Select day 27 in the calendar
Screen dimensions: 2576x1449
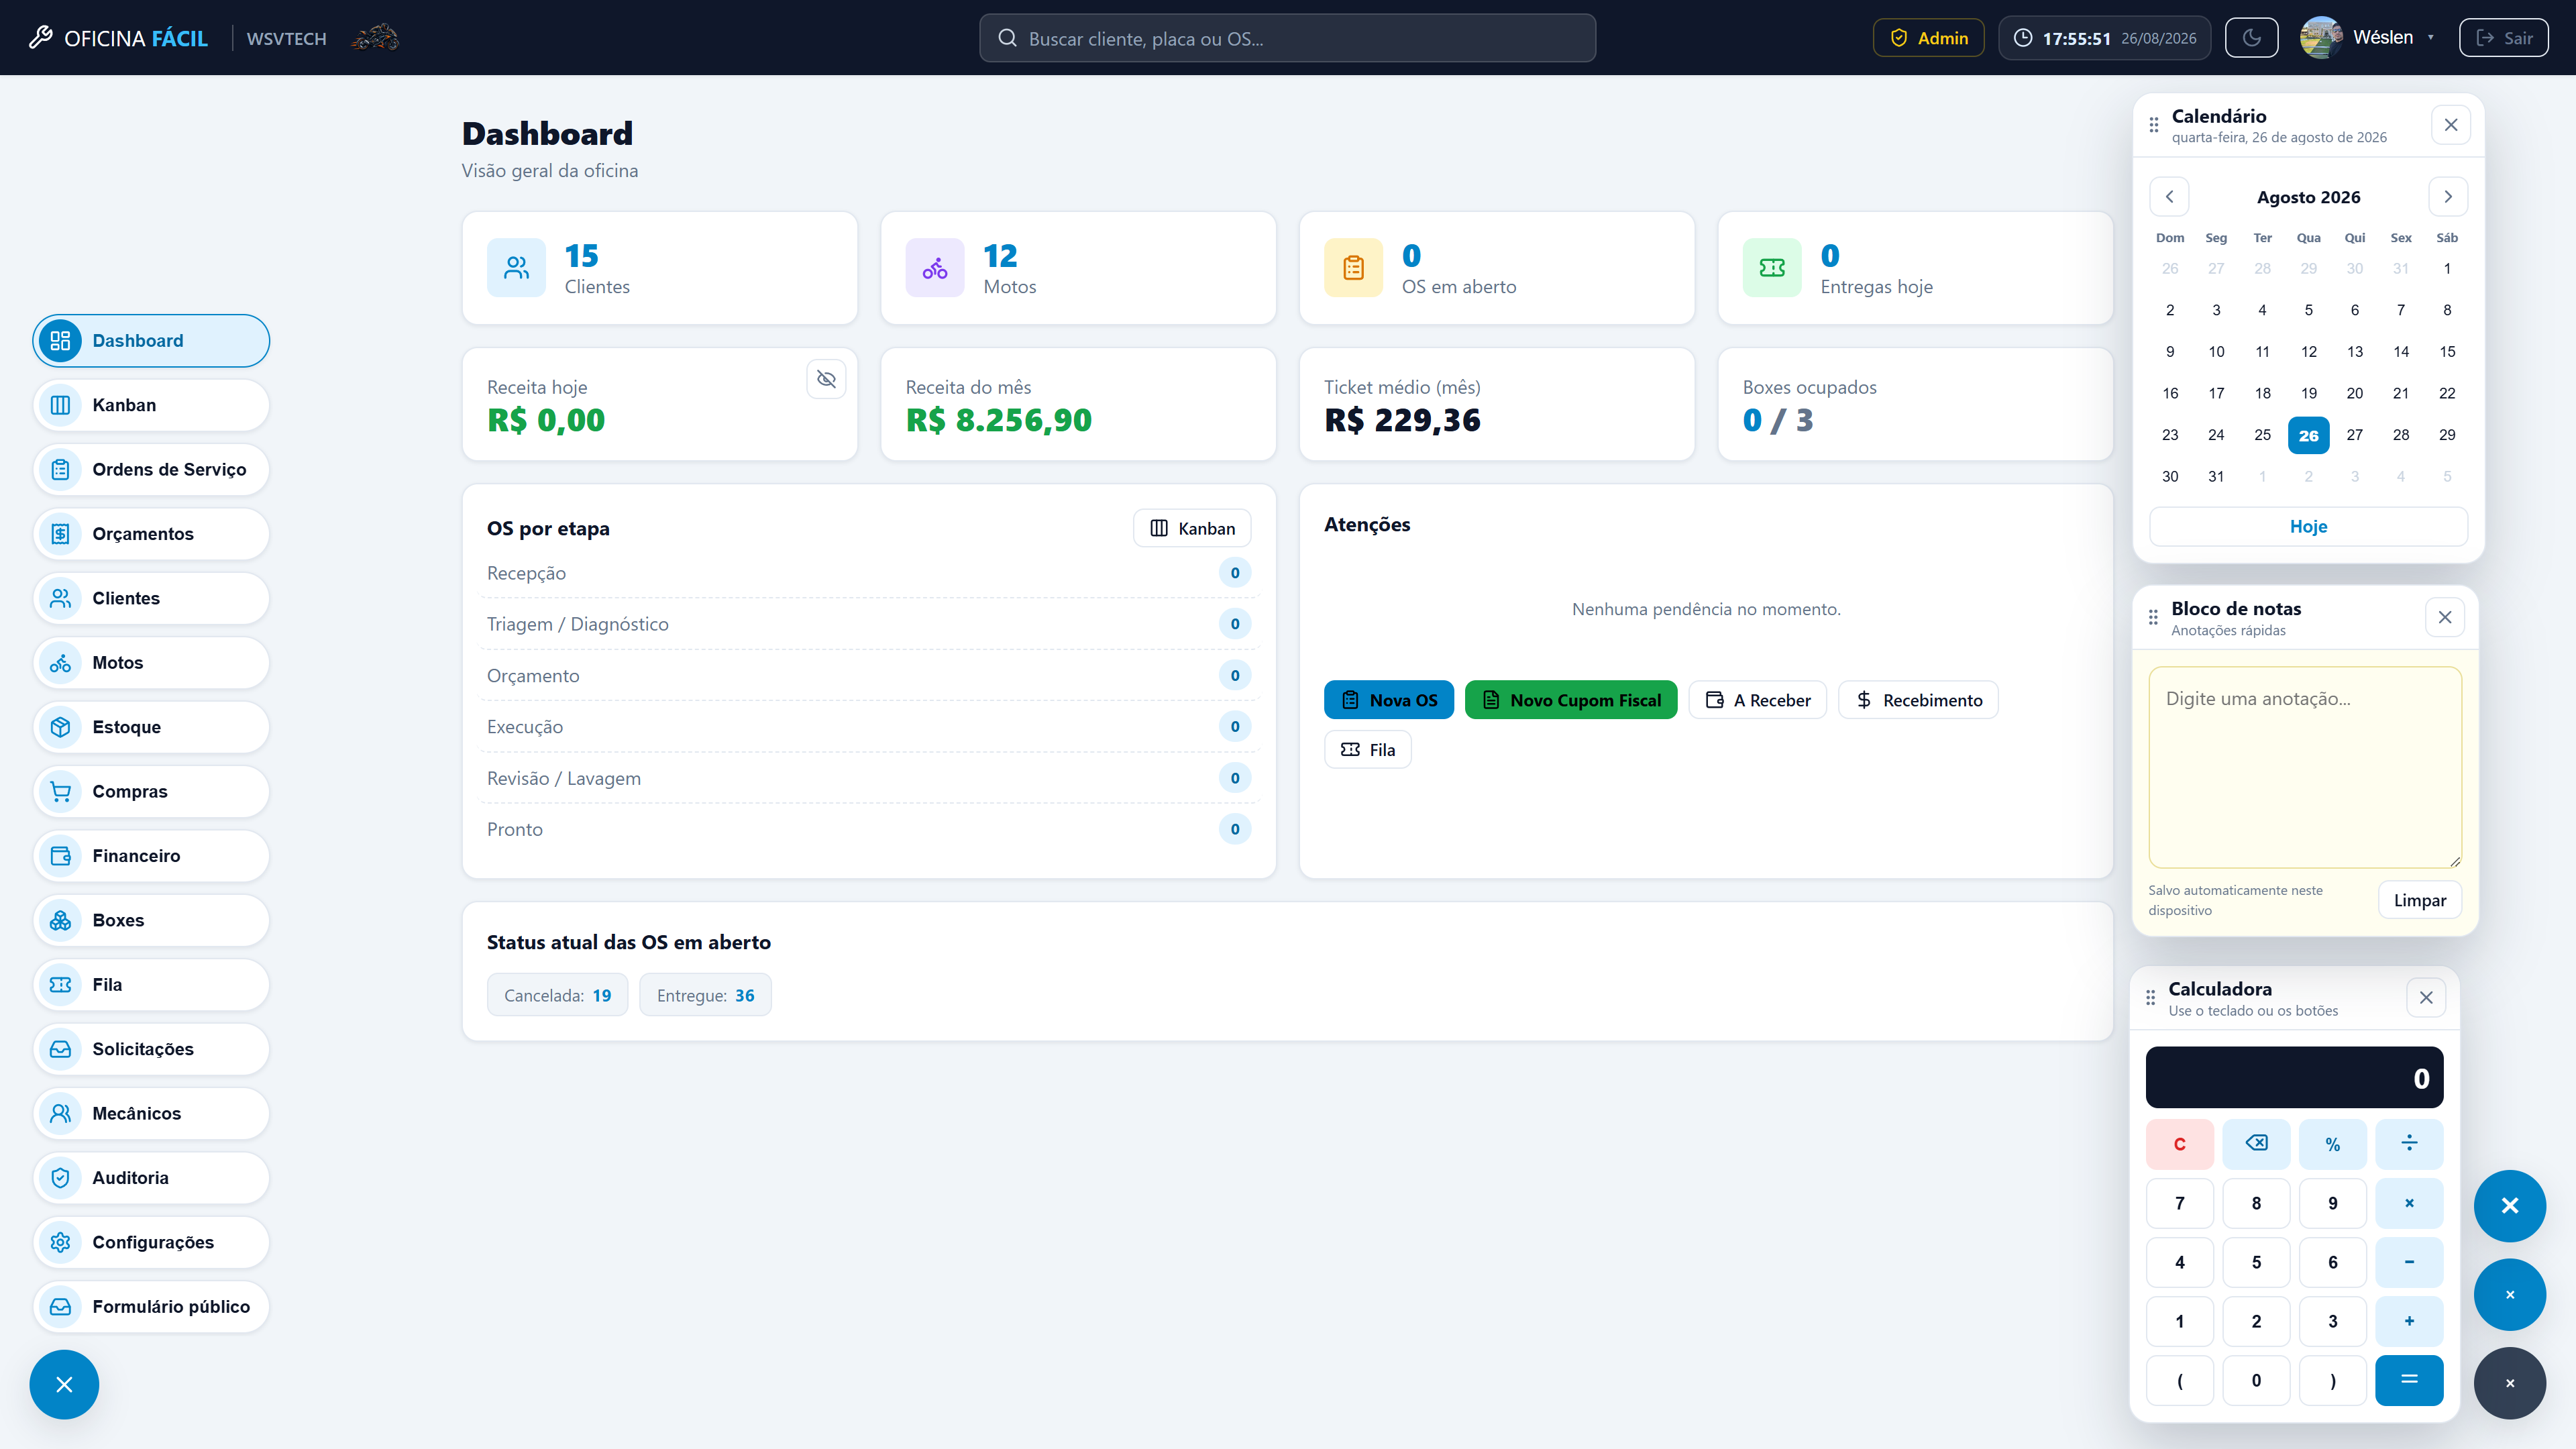click(x=2354, y=435)
